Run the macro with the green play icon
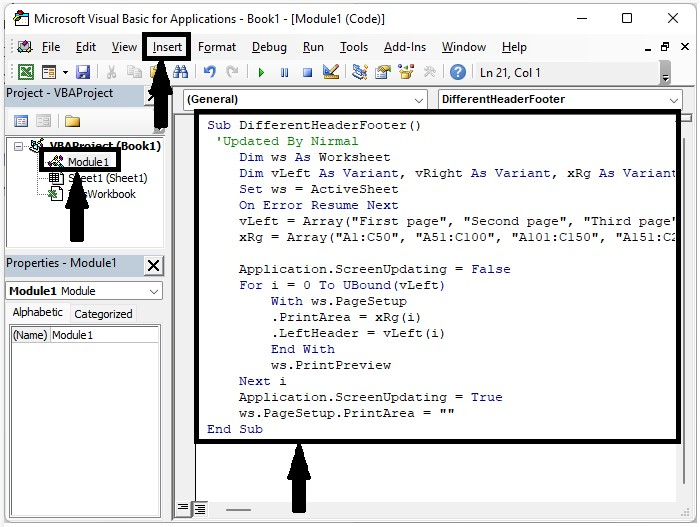The image size is (700, 527). click(x=261, y=72)
